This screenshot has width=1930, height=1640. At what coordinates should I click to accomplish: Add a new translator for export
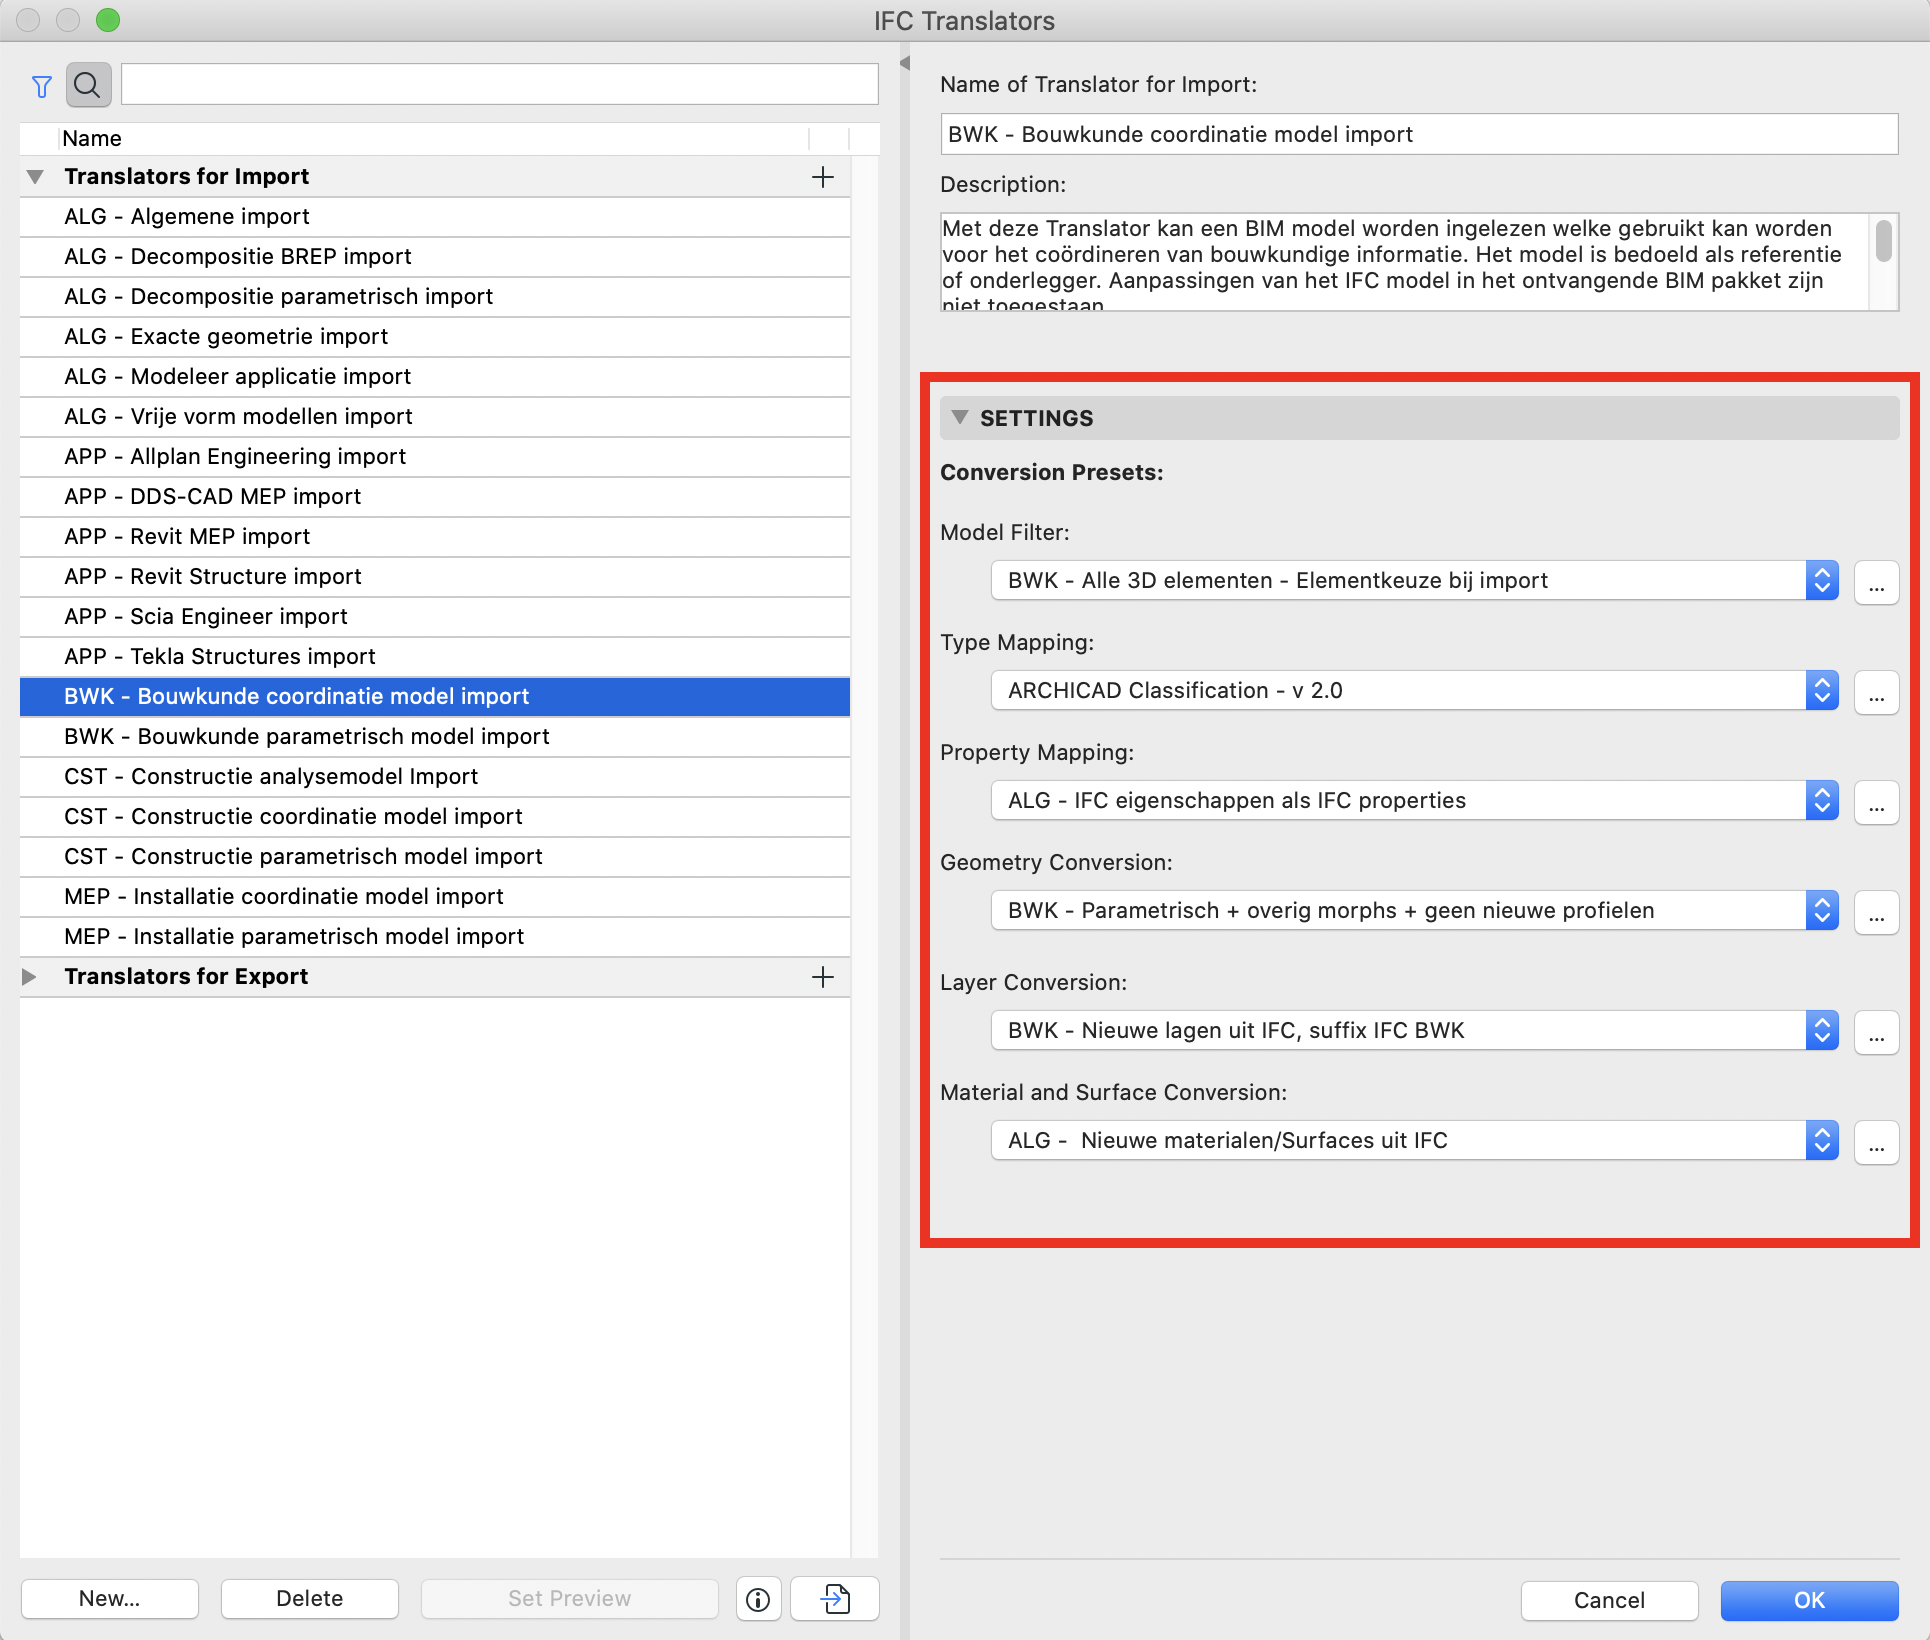823,977
